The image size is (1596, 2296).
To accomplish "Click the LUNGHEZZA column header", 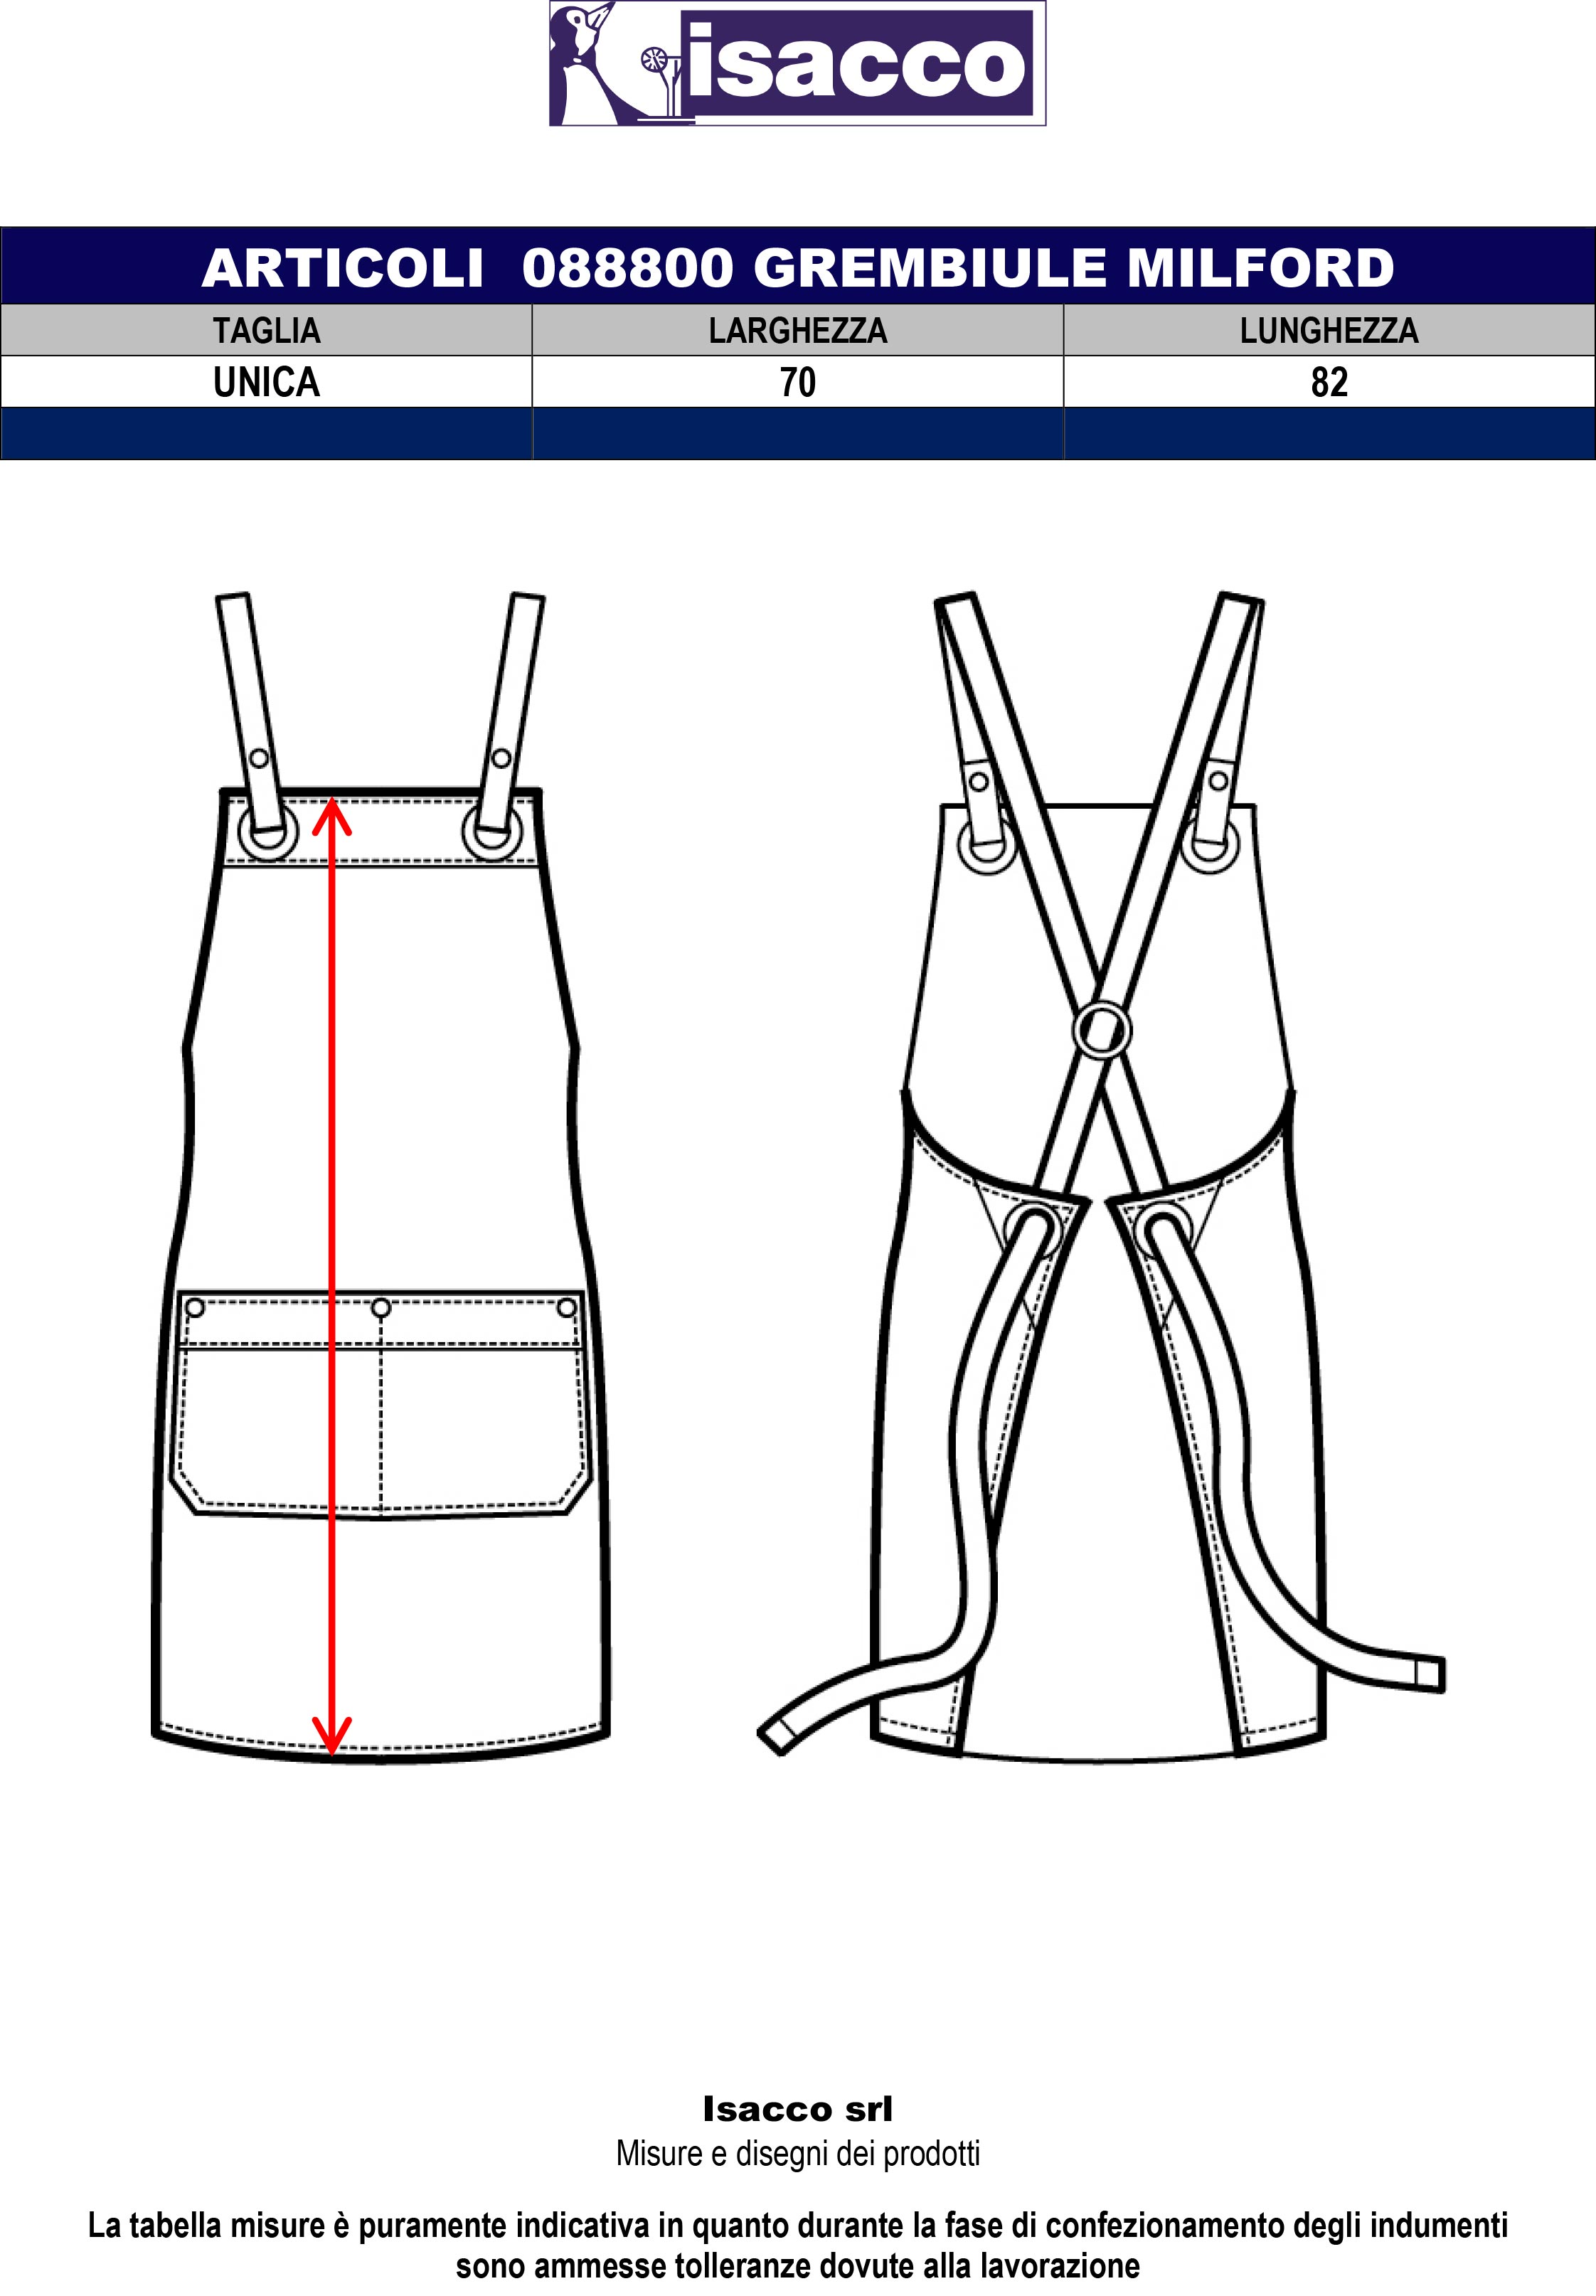I will pos(1328,331).
